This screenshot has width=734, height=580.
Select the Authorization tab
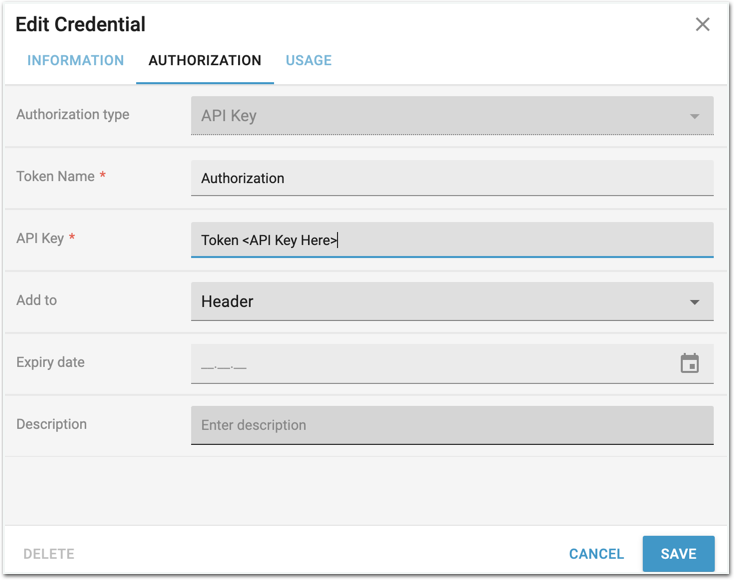coord(205,61)
